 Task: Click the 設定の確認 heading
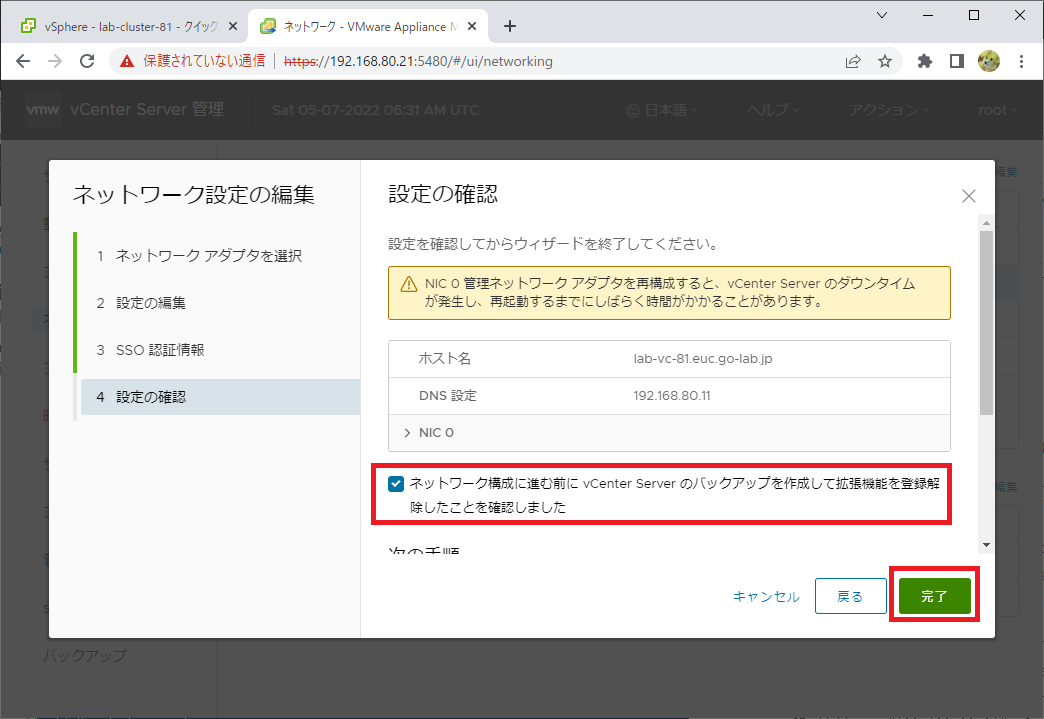pos(443,194)
